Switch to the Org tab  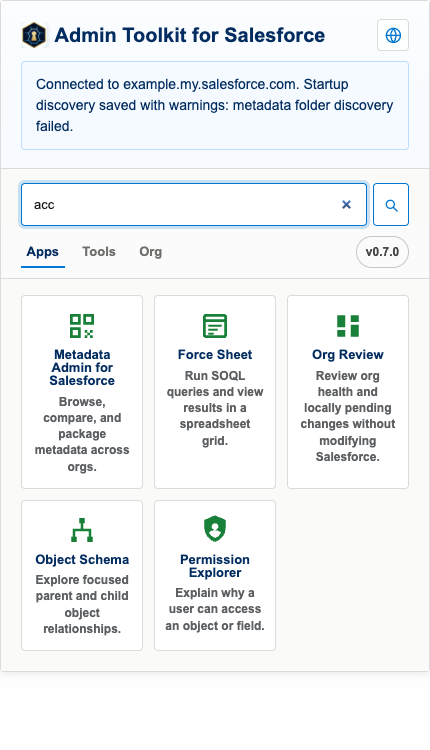point(151,252)
